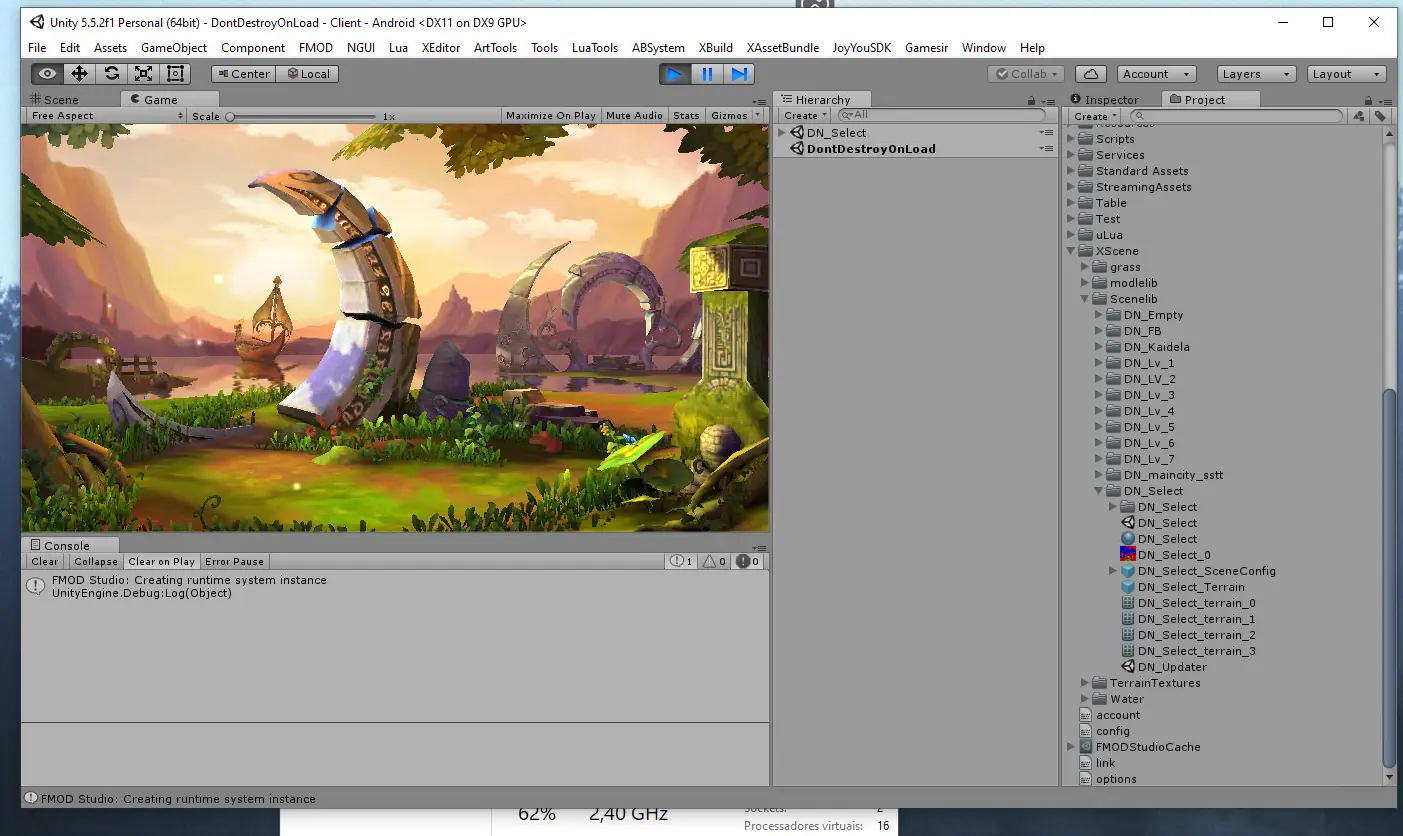Click the Project search field
Viewport: 1403px width, 836px height.
(1234, 116)
